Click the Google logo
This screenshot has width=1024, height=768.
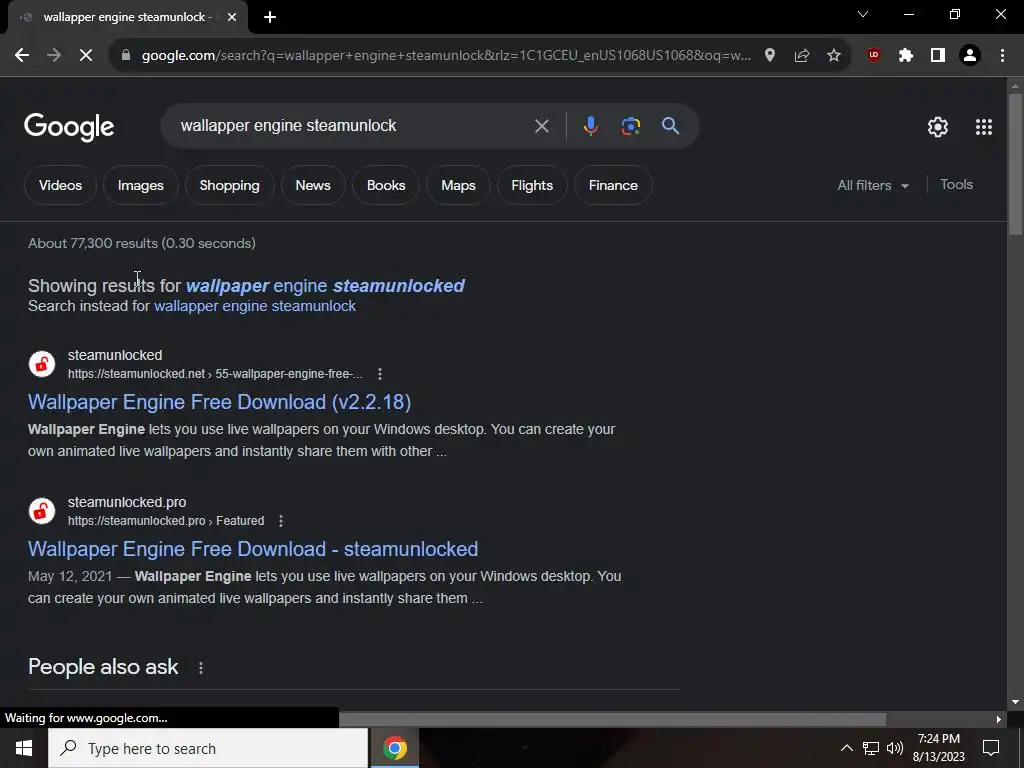(69, 127)
